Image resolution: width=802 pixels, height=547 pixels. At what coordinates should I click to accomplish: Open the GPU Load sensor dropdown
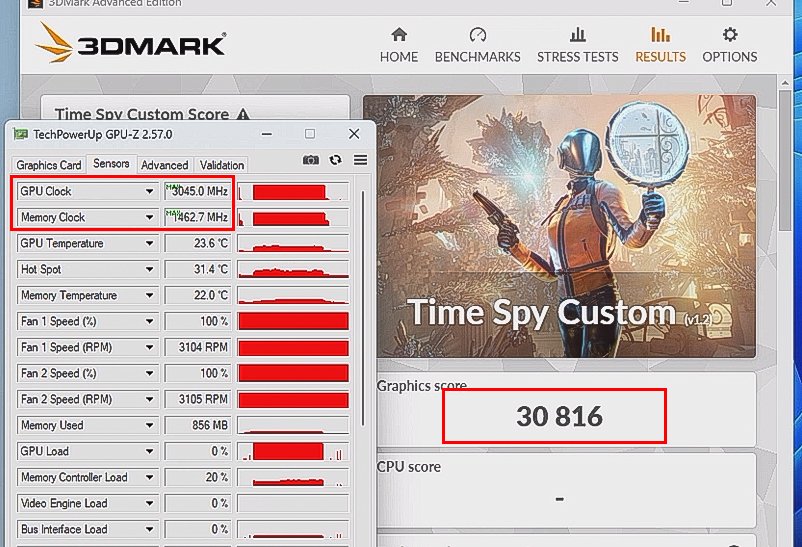149,452
